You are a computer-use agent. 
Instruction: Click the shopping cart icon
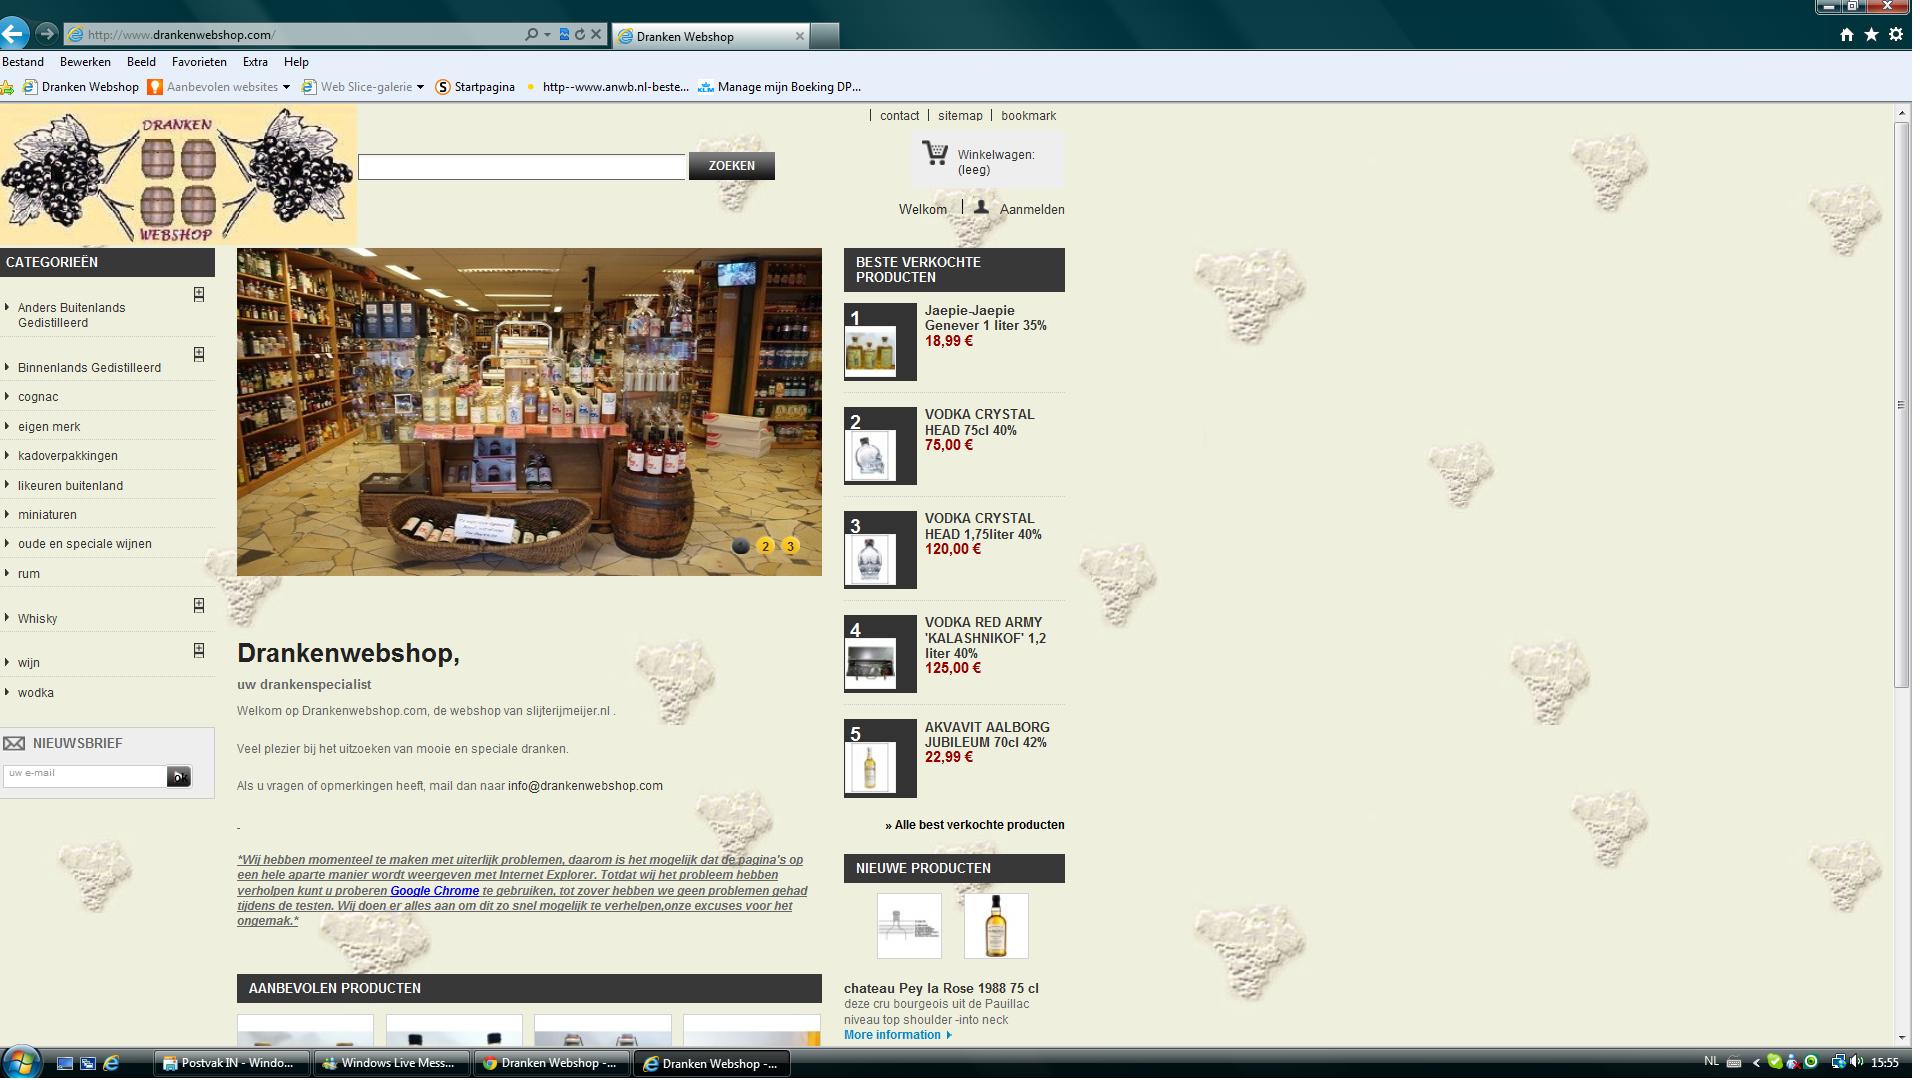pyautogui.click(x=935, y=153)
